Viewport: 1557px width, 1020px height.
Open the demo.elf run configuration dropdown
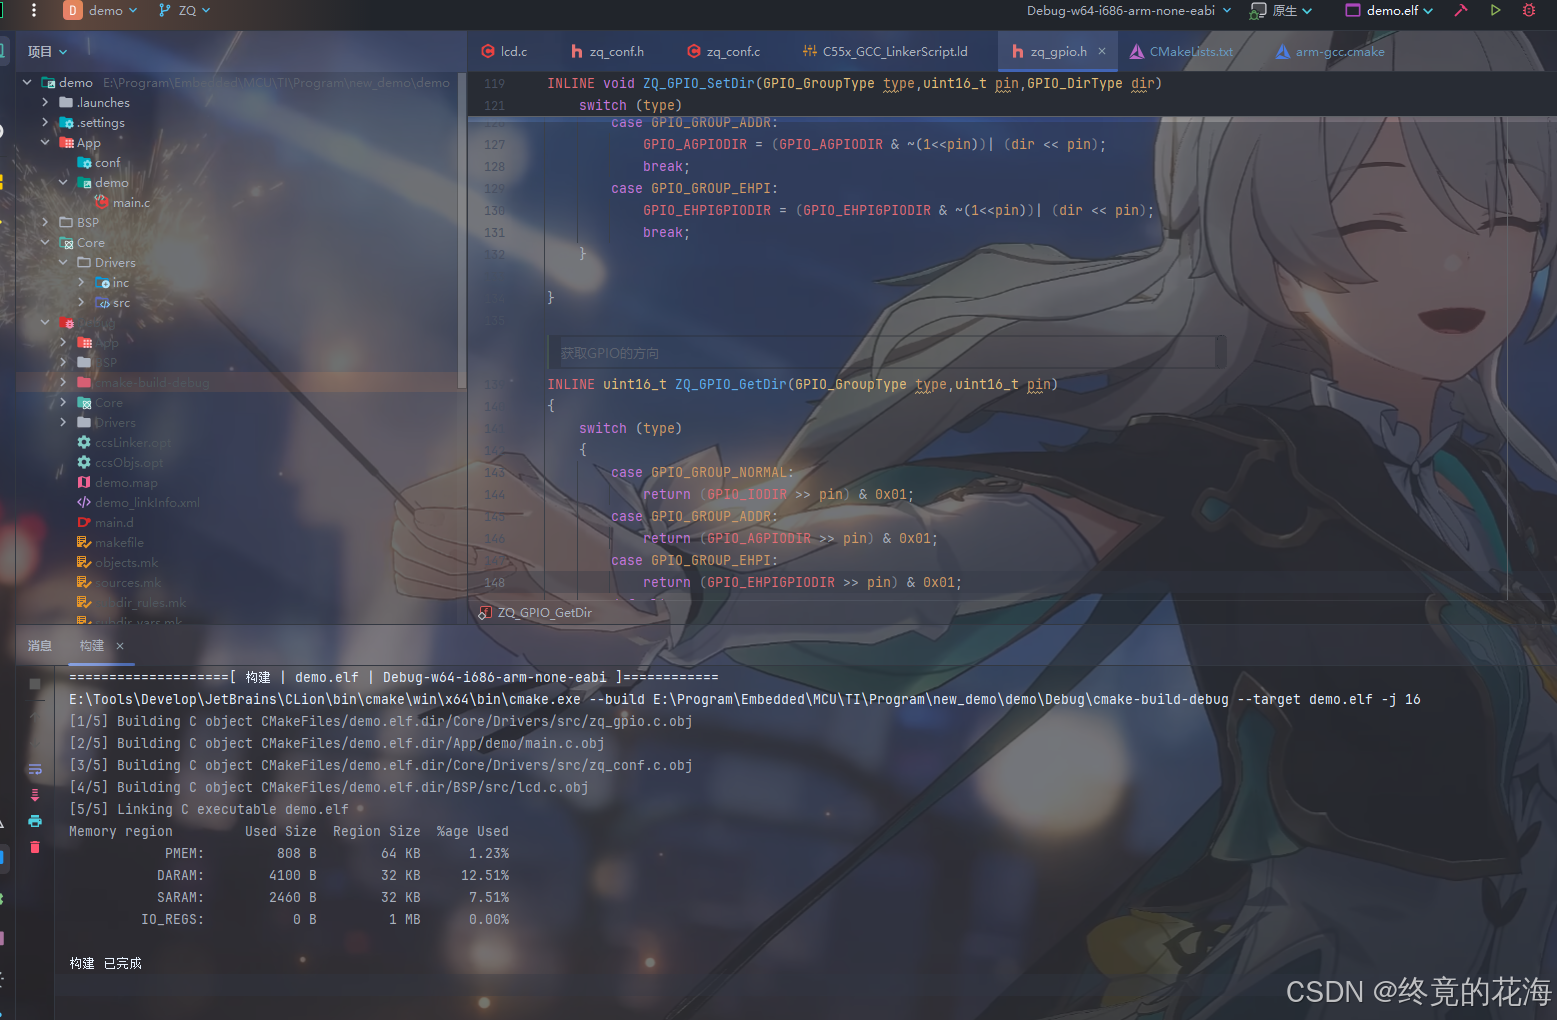coord(1390,10)
